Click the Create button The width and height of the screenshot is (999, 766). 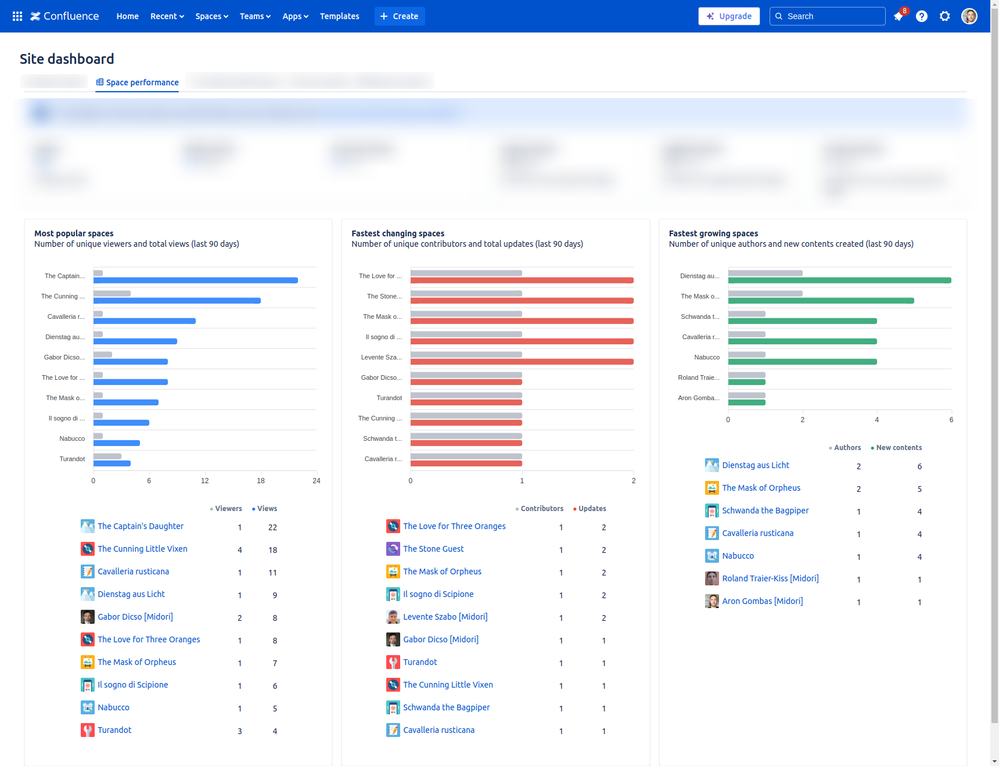399,16
